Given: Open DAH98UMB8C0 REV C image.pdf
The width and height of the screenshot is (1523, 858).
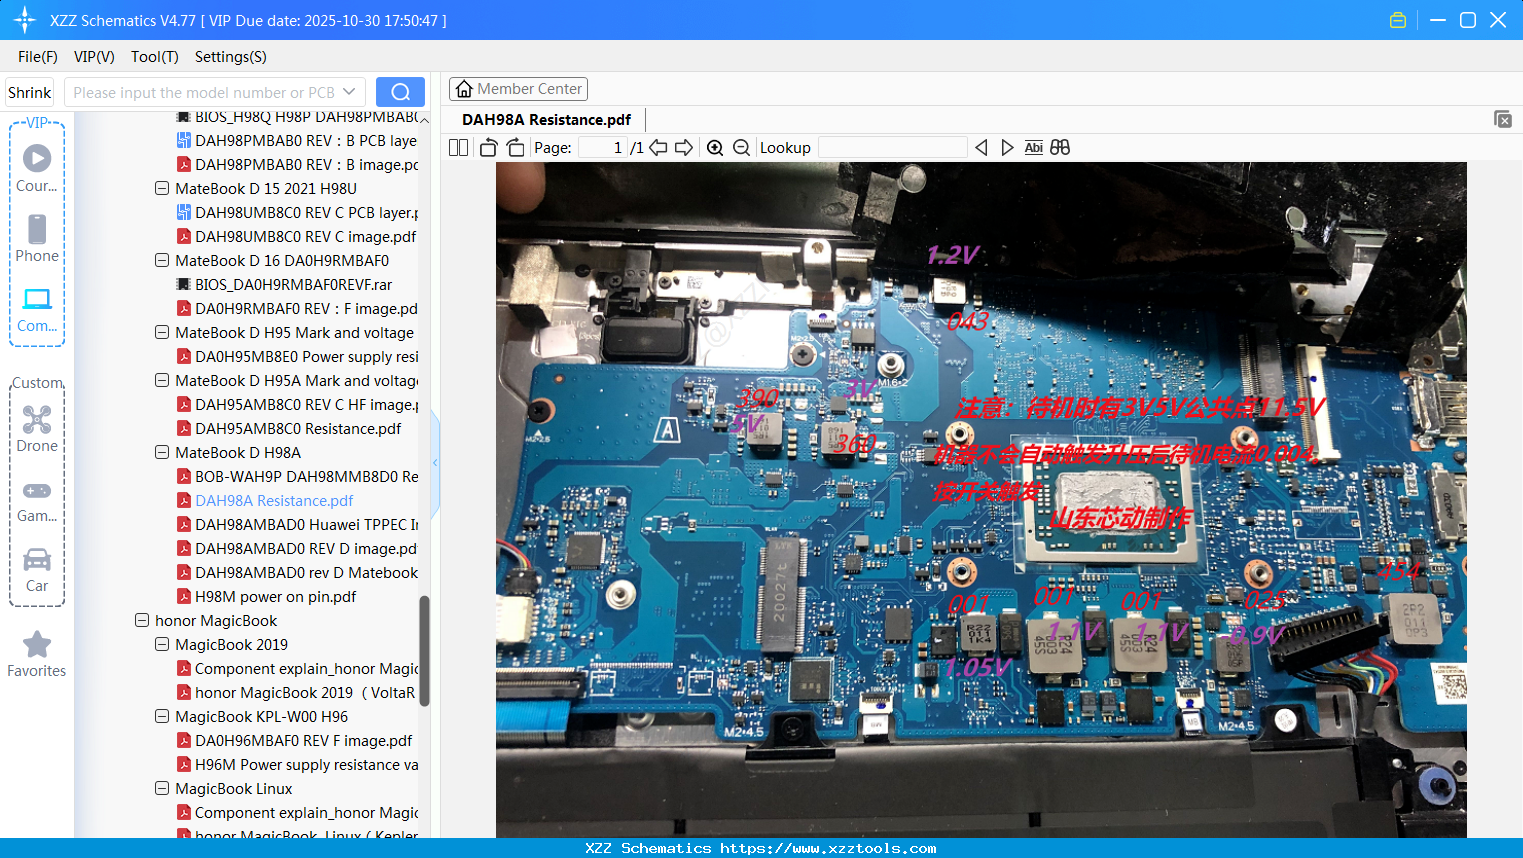Looking at the screenshot, I should click(296, 236).
